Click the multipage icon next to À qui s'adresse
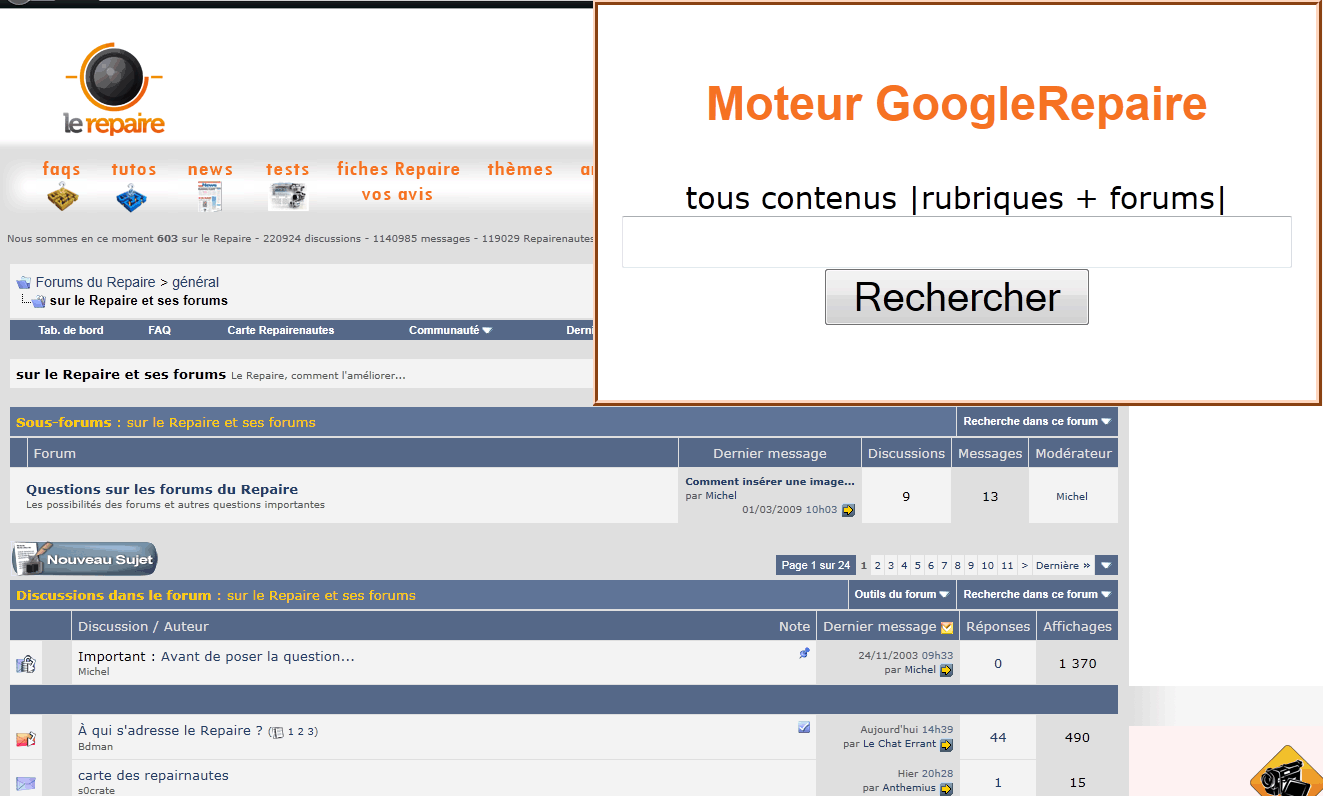The width and height of the screenshot is (1323, 796). [279, 732]
